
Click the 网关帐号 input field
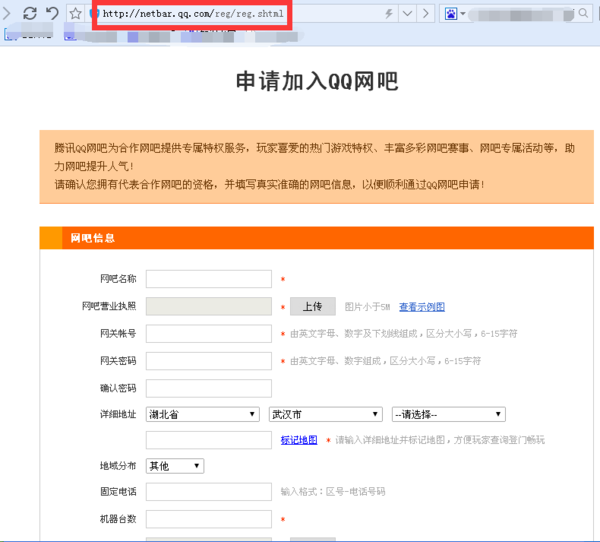click(x=209, y=334)
